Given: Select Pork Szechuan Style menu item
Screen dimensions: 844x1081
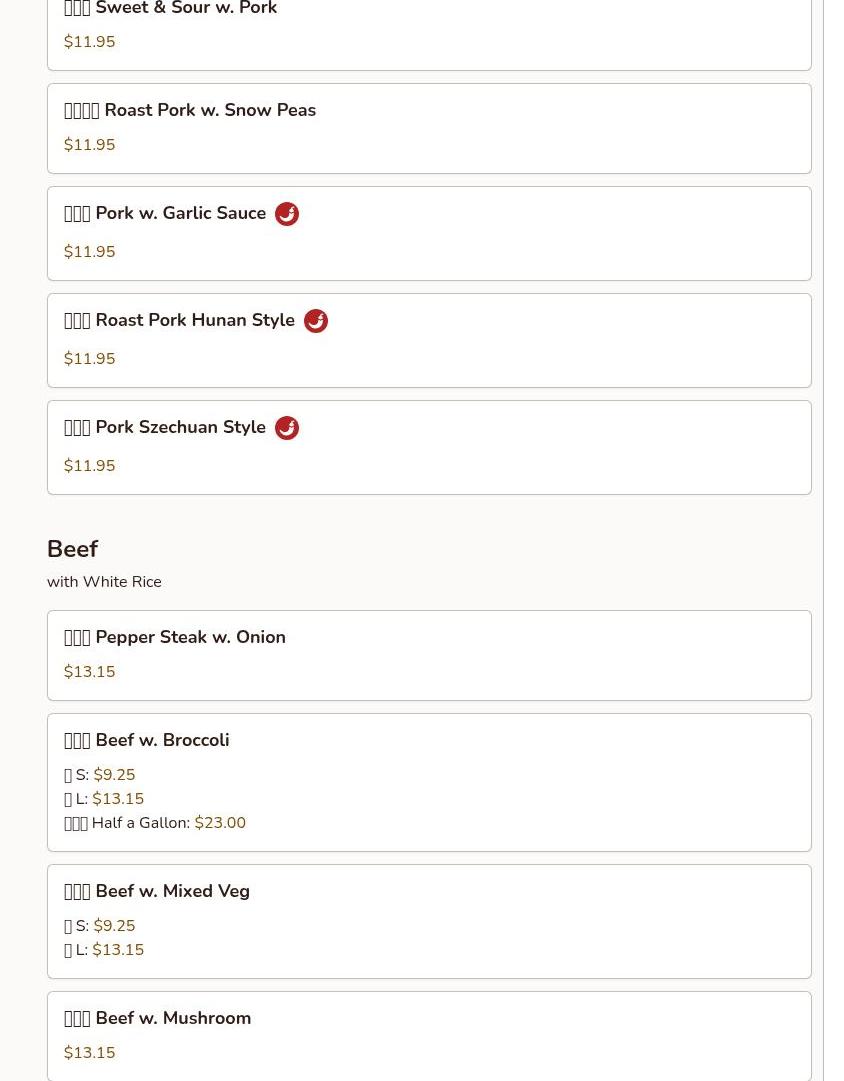Looking at the screenshot, I should [429, 447].
